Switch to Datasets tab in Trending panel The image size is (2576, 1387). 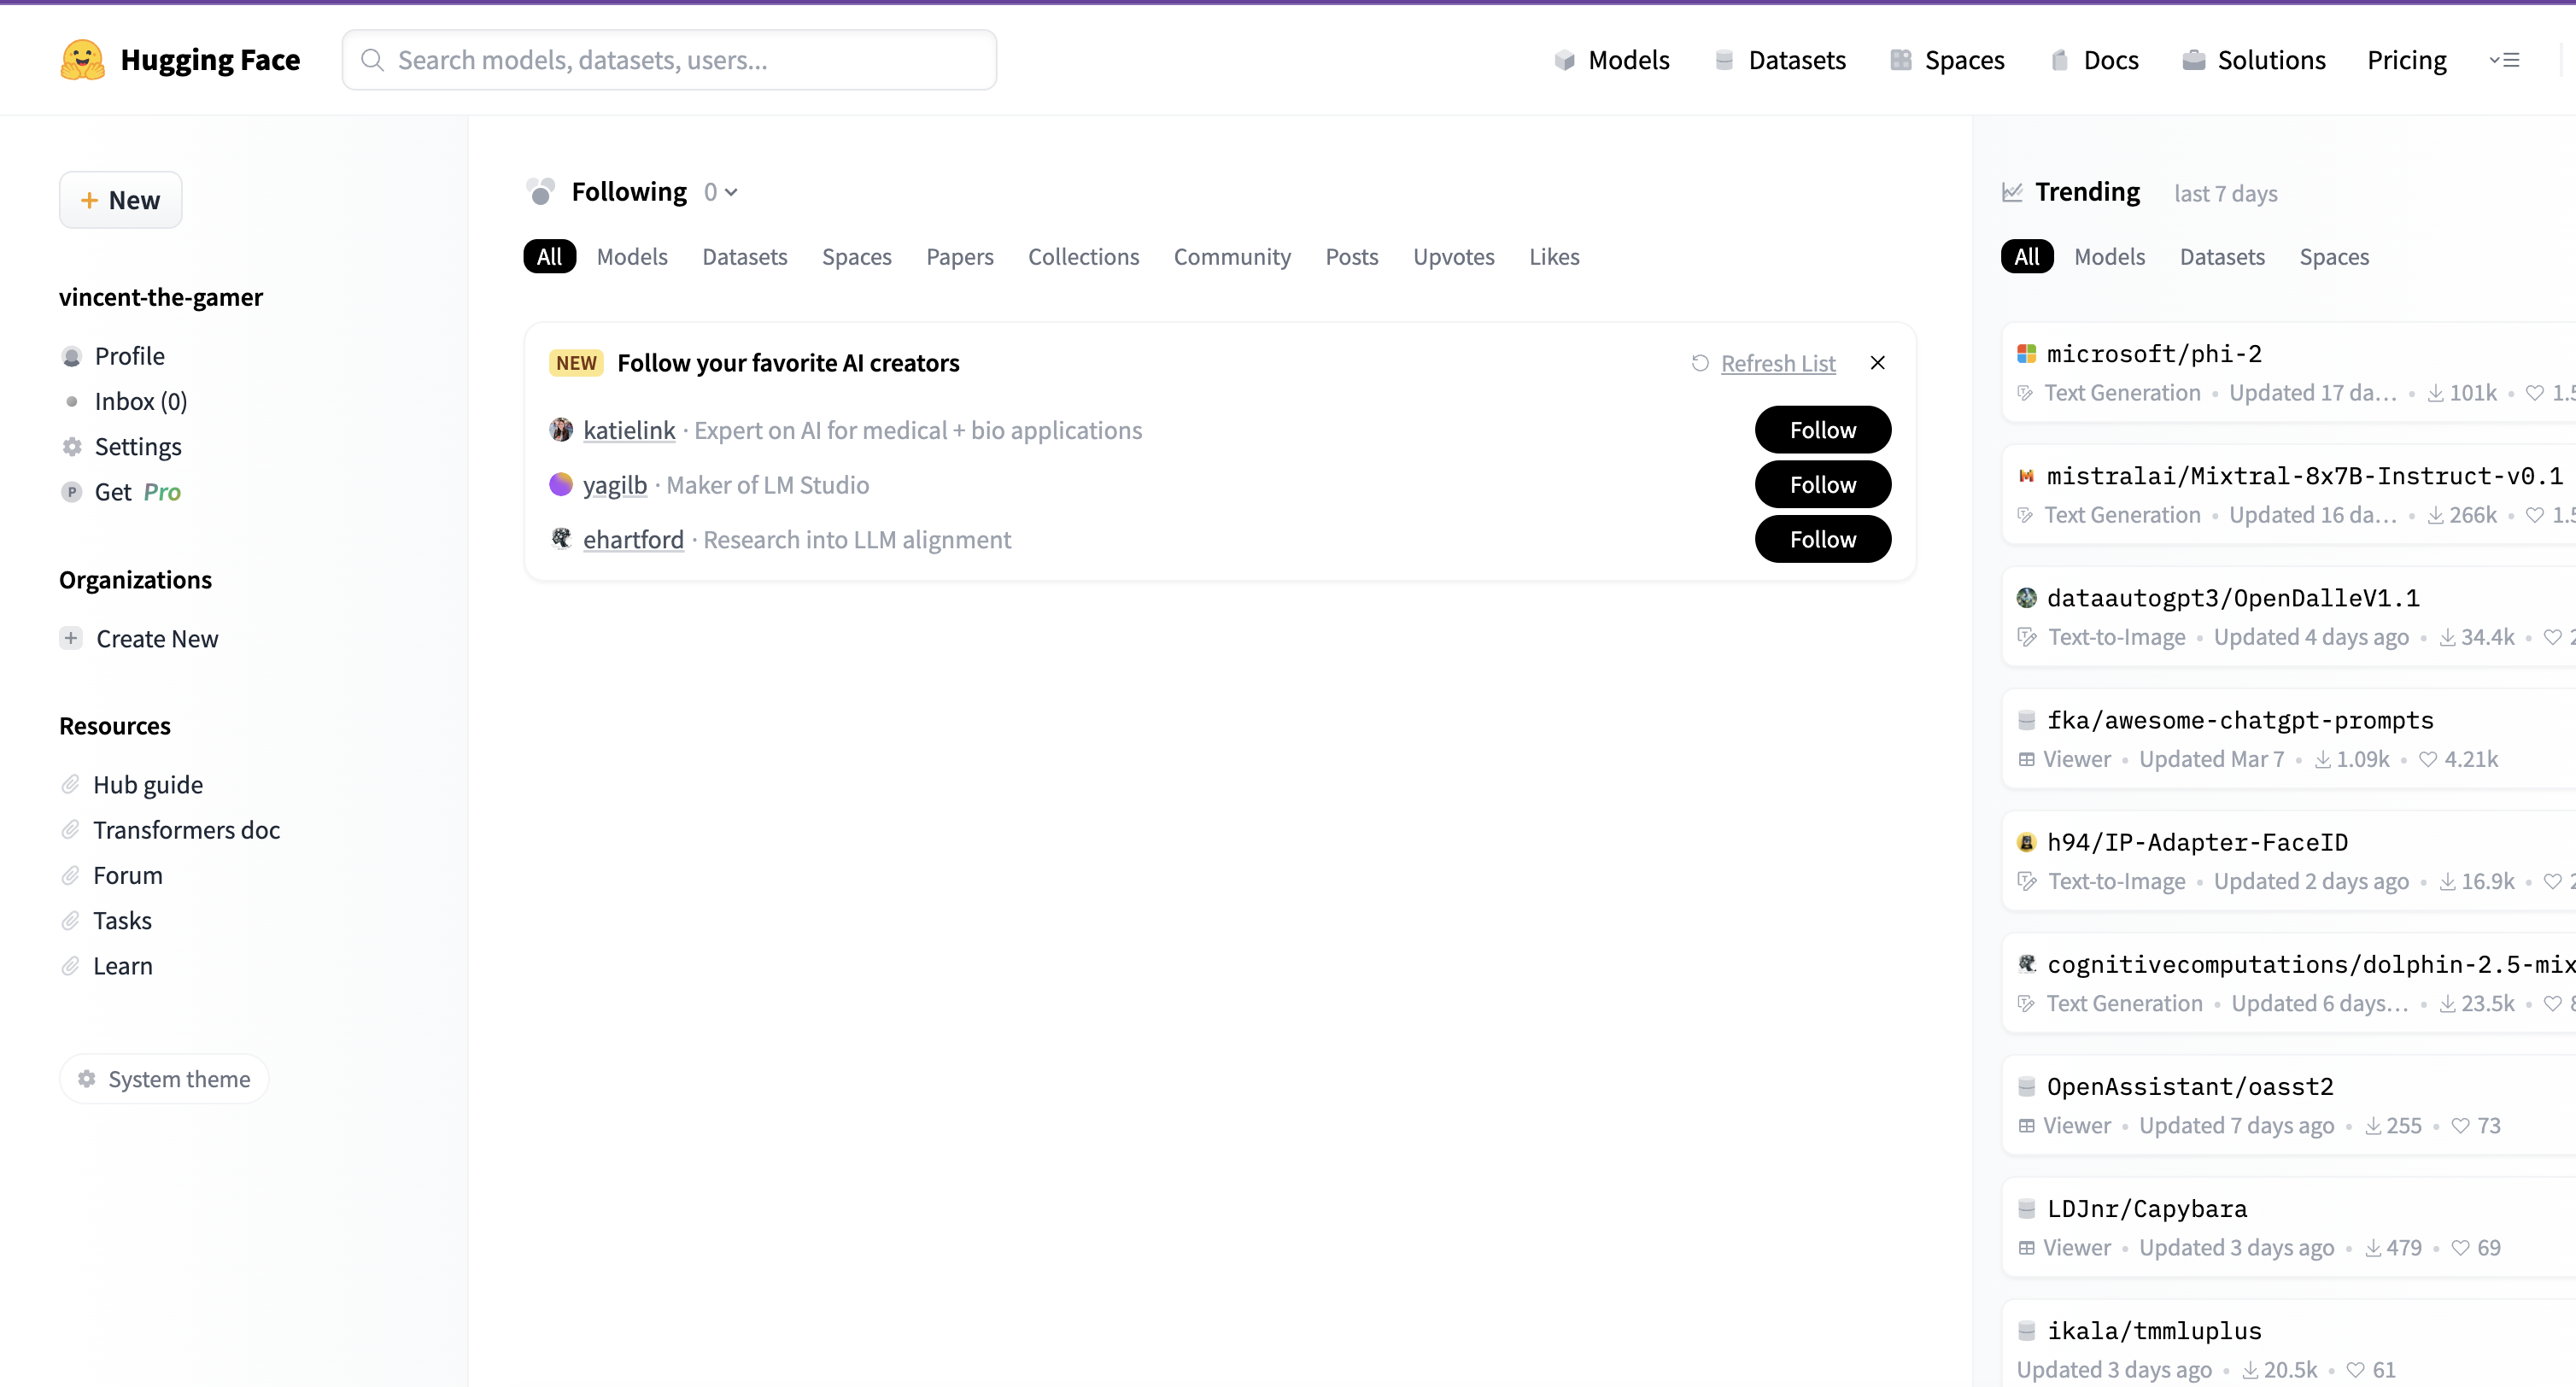[x=2222, y=257]
